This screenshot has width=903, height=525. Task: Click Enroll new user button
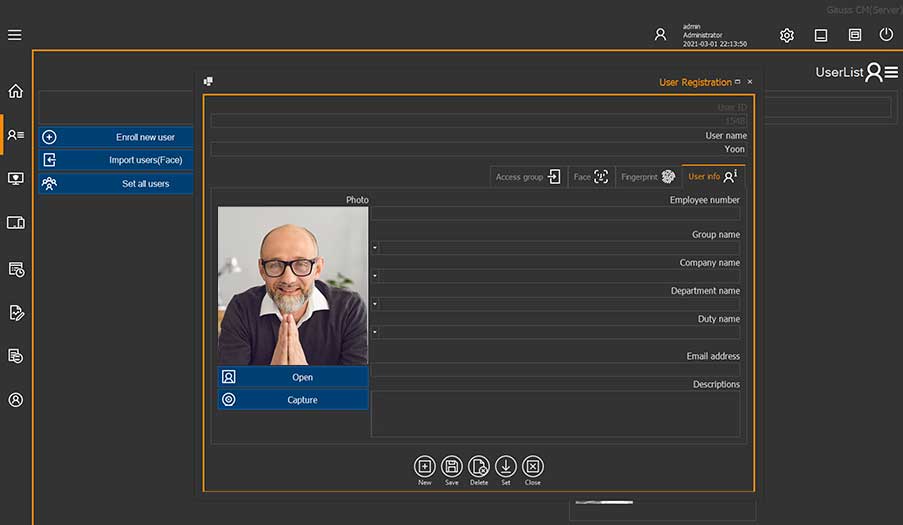point(116,137)
